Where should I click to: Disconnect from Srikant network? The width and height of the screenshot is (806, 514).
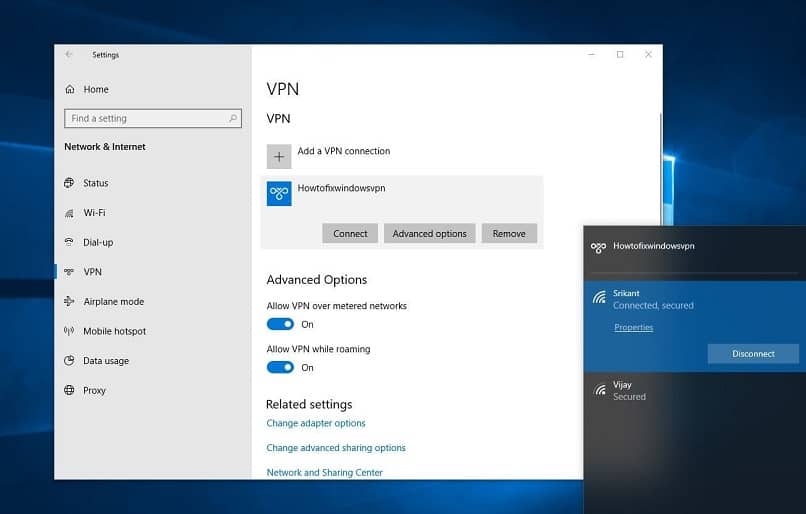click(x=753, y=353)
